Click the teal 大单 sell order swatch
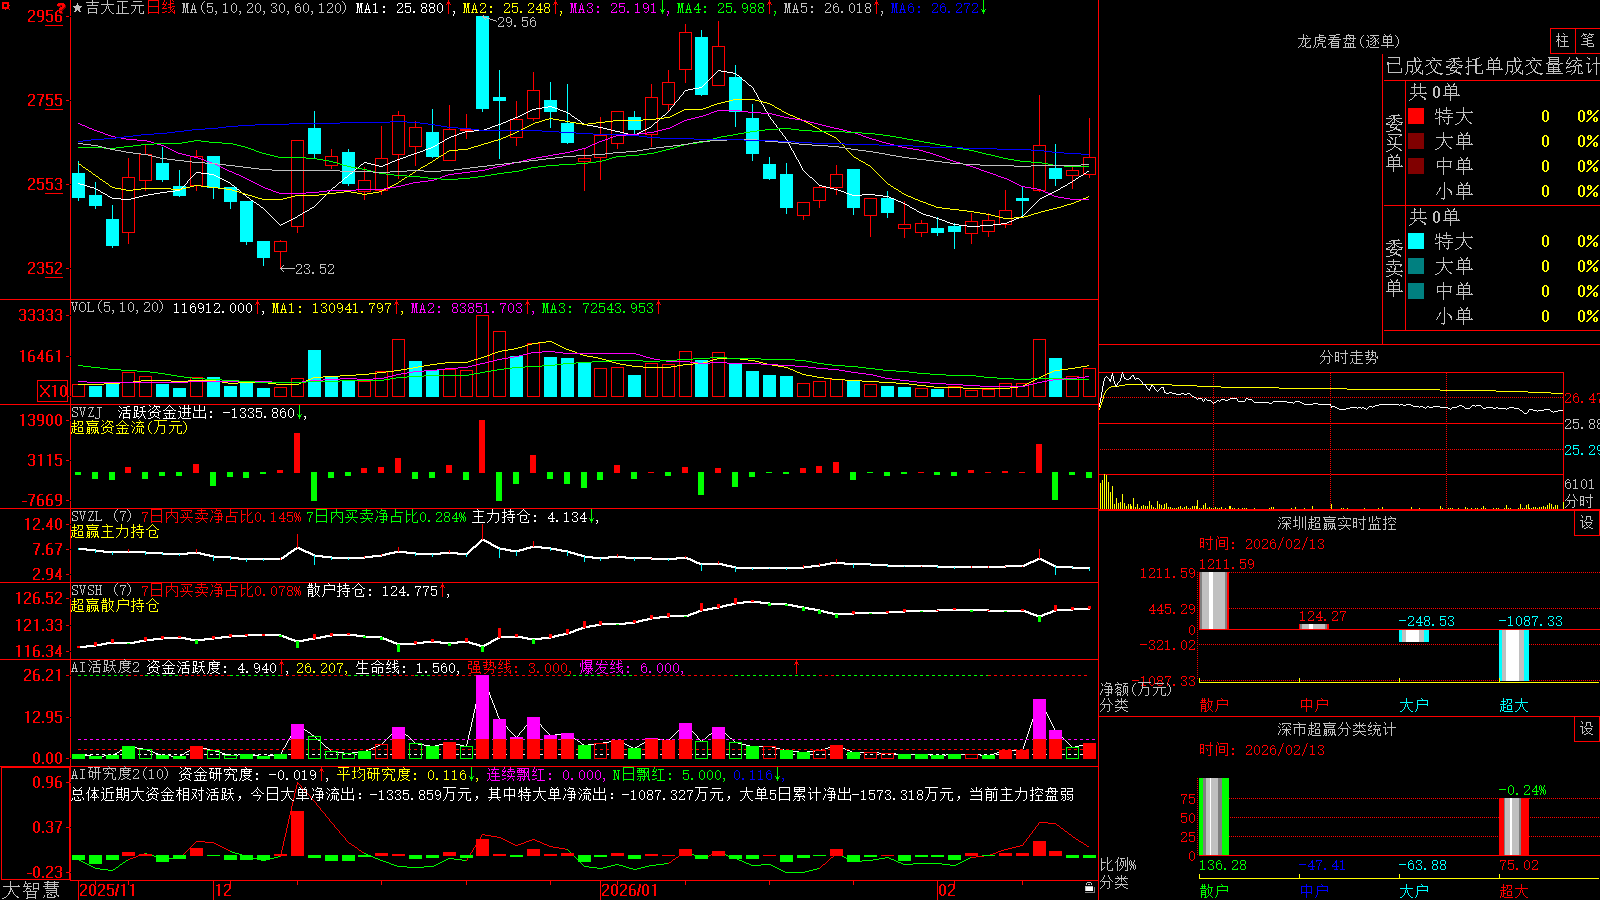Image resolution: width=1600 pixels, height=900 pixels. (1416, 266)
